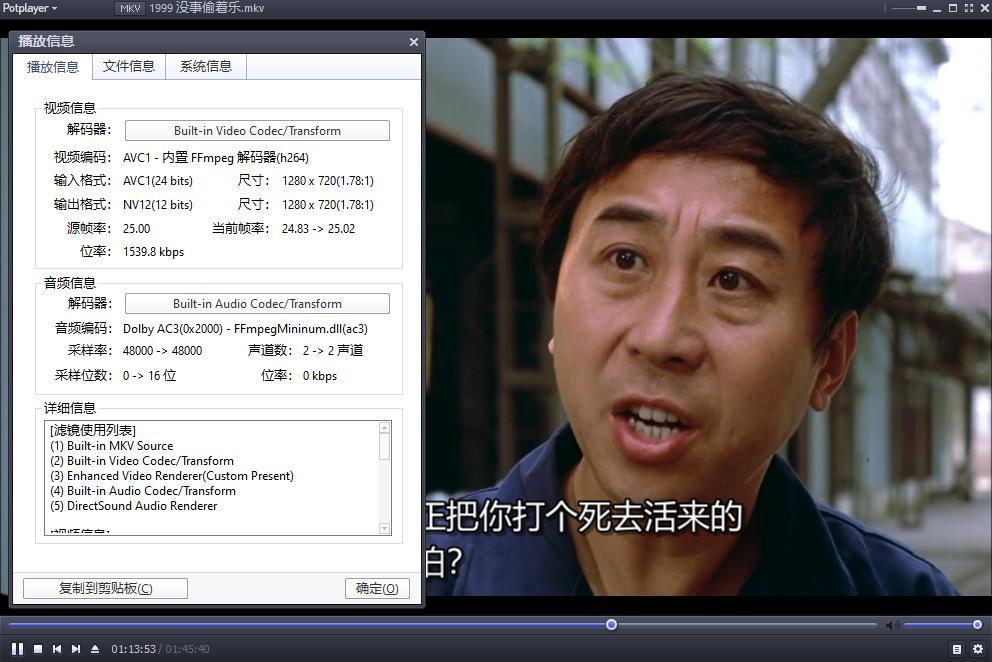The image size is (992, 662).
Task: Click the eject/open file icon
Action: point(95,649)
